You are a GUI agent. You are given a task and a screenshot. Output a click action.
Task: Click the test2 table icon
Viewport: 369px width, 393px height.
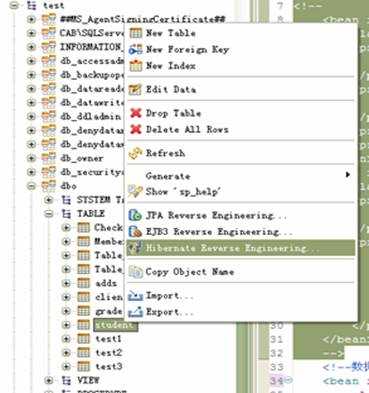tap(83, 352)
